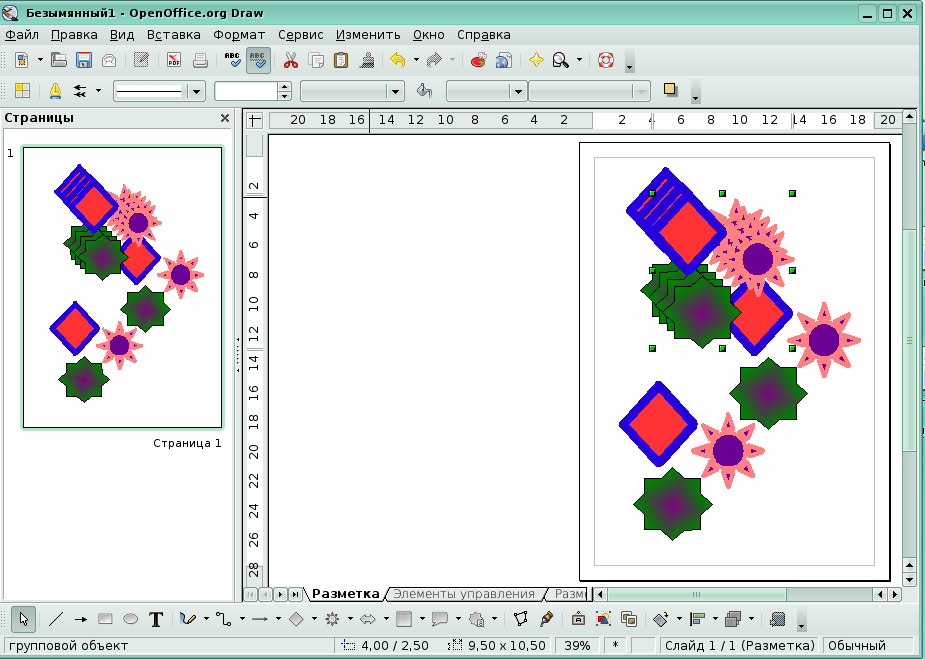Click the Save document icon
Image resolution: width=925 pixels, height=659 pixels.
pos(83,60)
